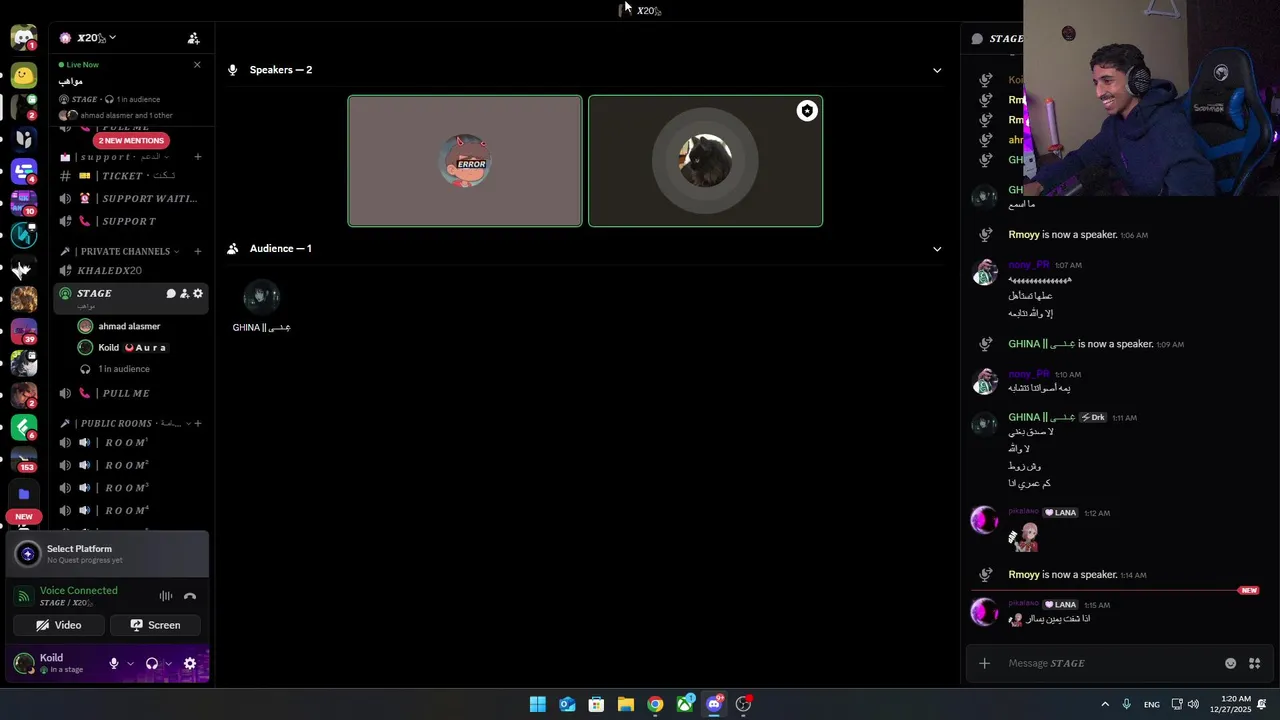Mute microphone in Koild user panel

click(114, 663)
